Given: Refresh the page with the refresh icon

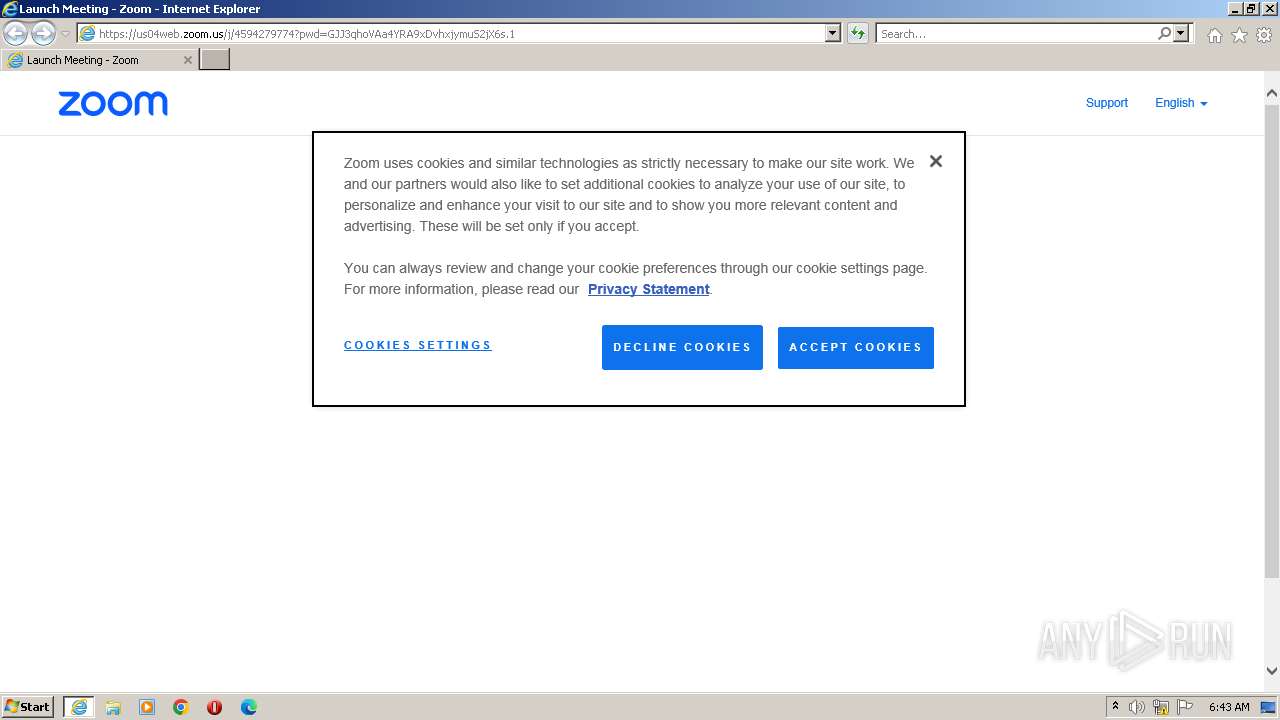Looking at the screenshot, I should (x=857, y=34).
